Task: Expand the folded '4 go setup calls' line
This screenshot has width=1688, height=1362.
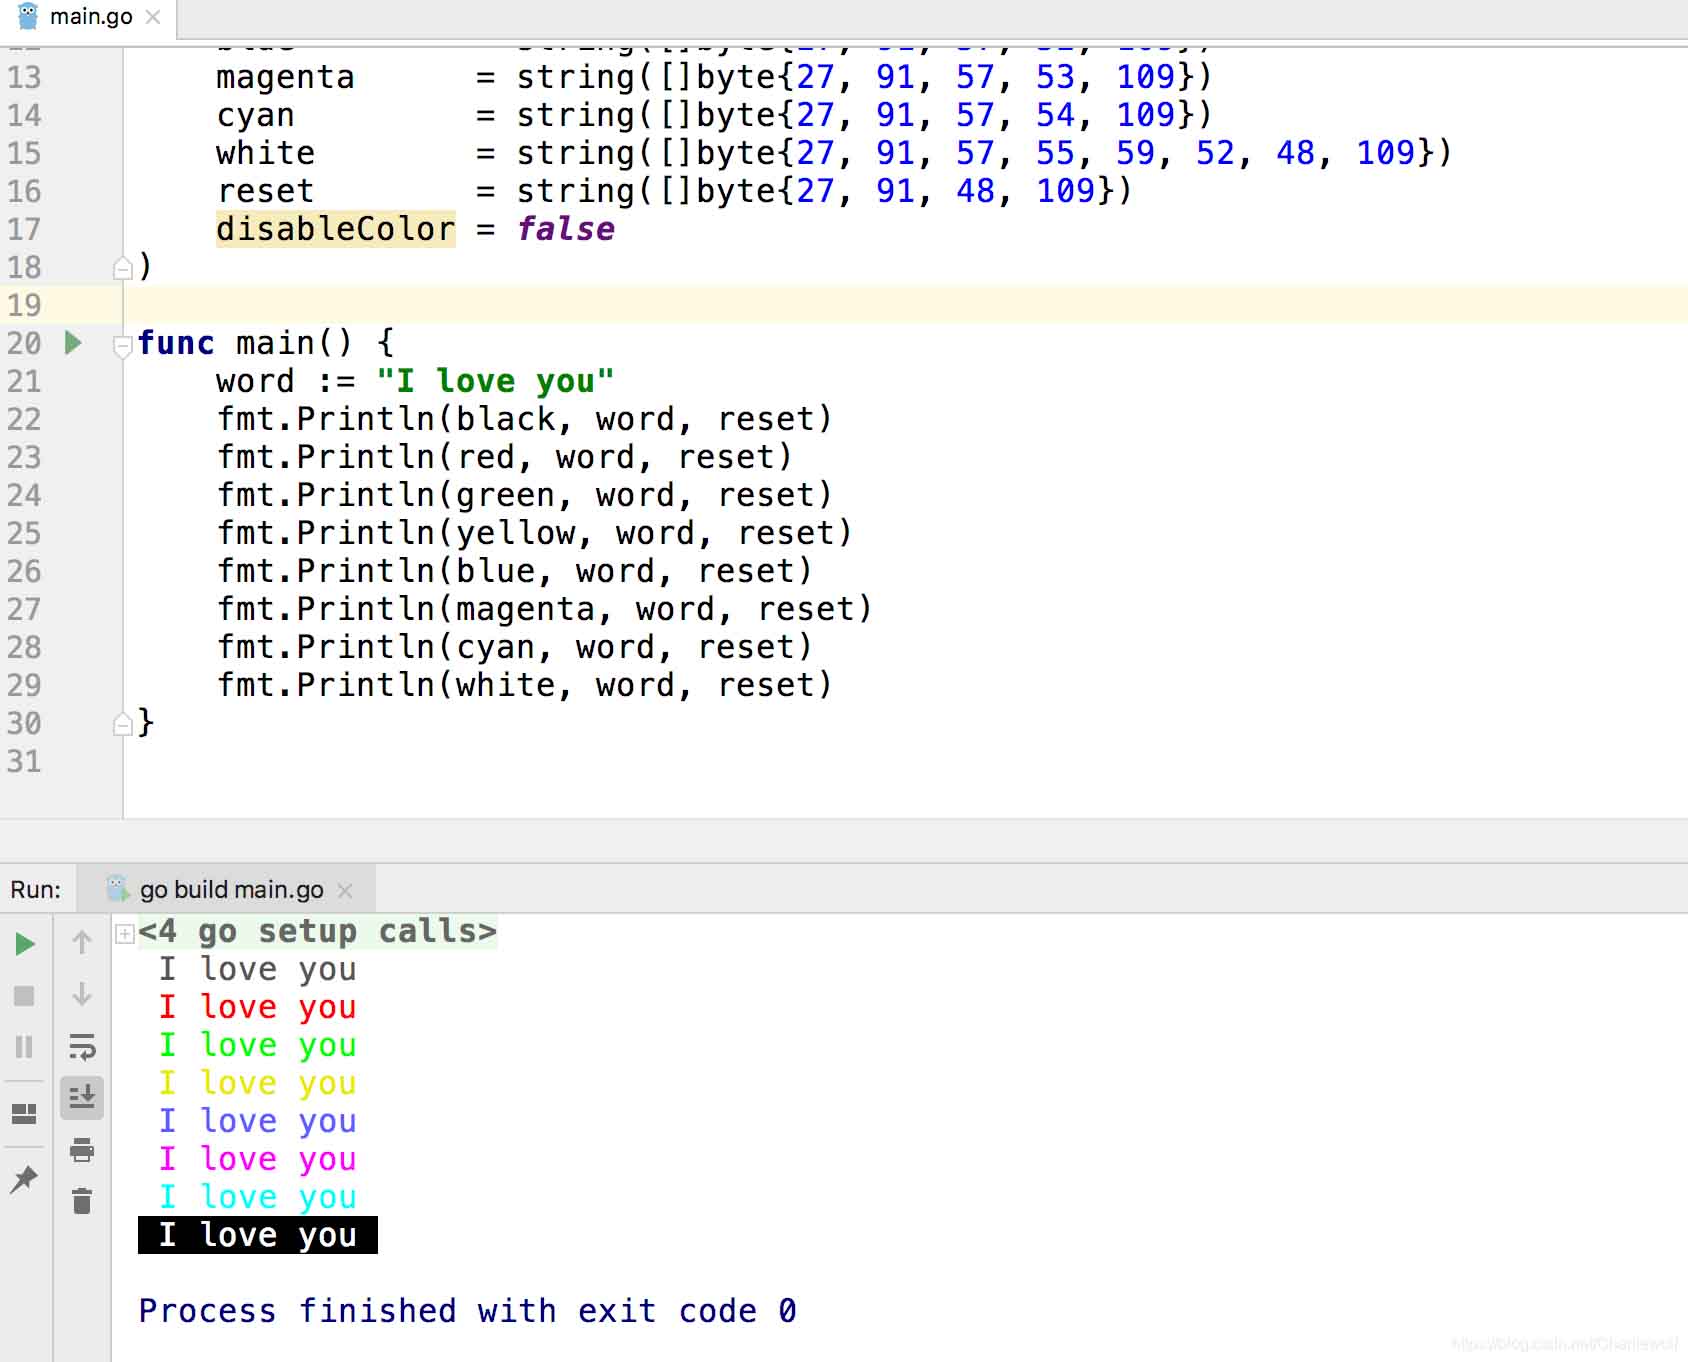Action: [x=124, y=934]
